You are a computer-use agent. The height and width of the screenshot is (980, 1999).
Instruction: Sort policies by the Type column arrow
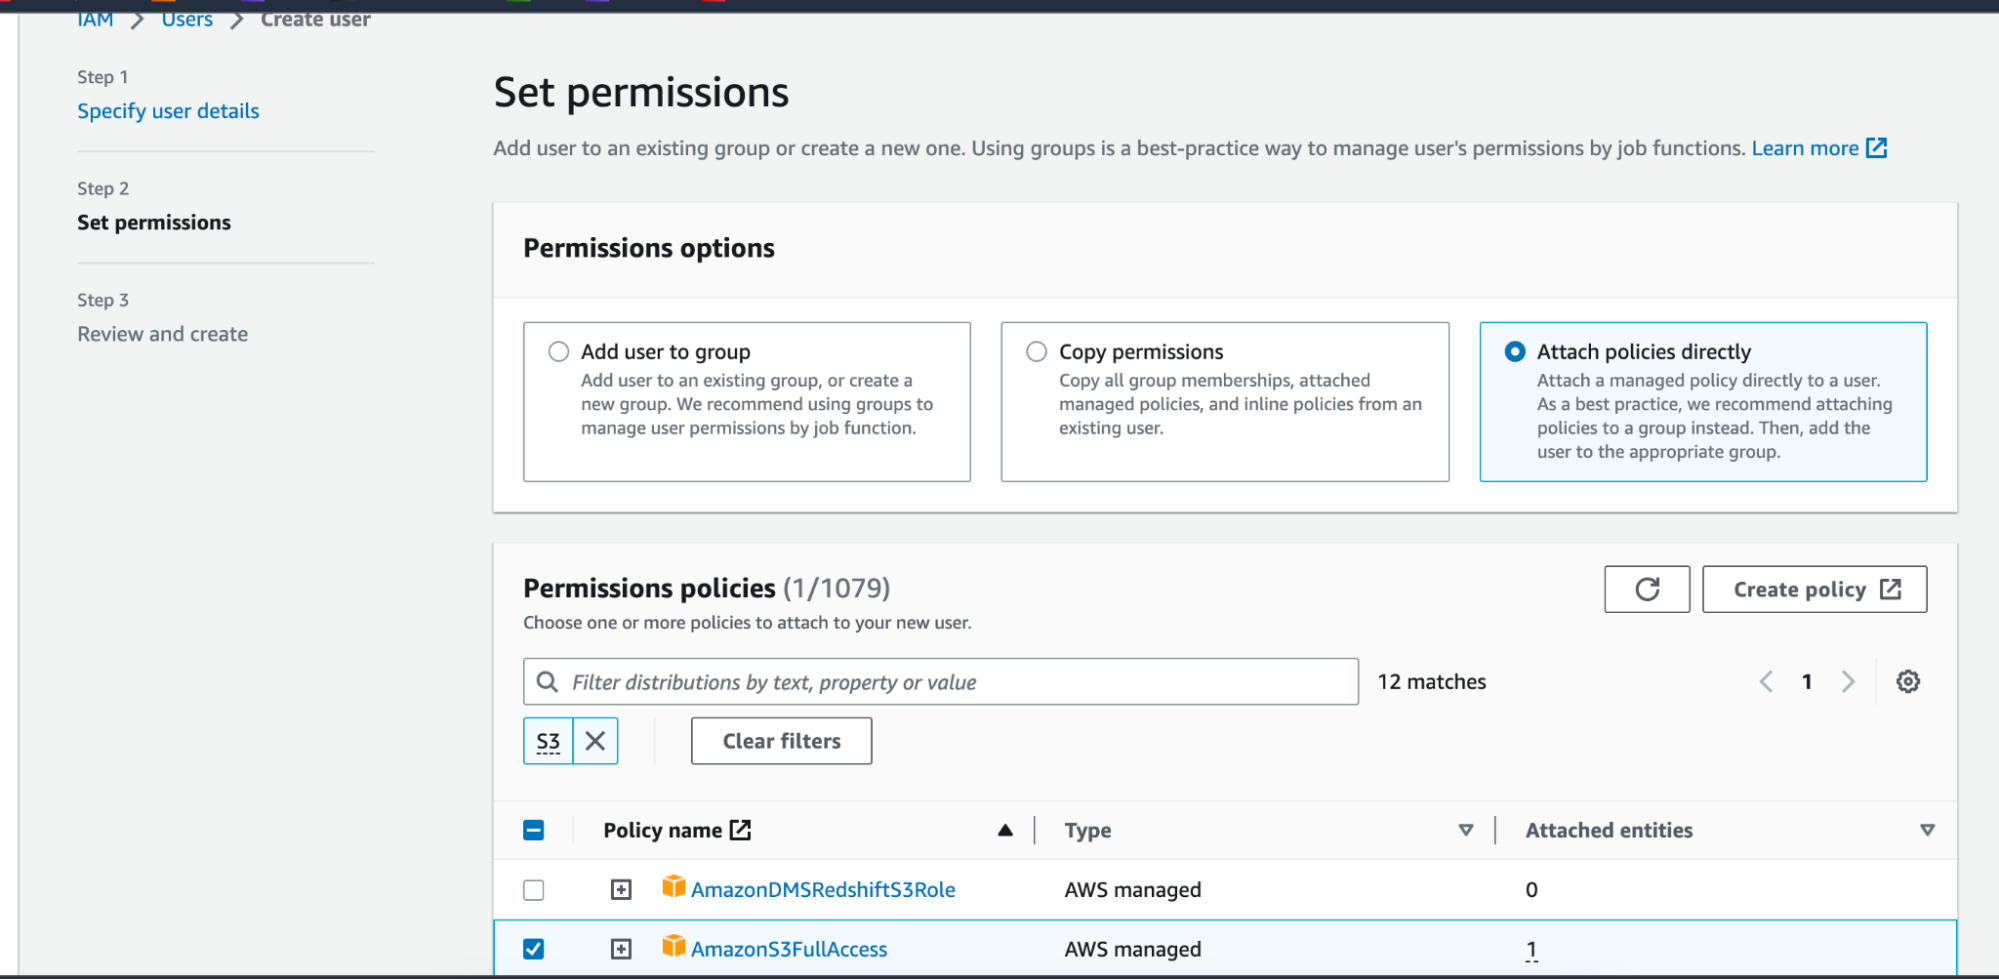pyautogui.click(x=1465, y=830)
